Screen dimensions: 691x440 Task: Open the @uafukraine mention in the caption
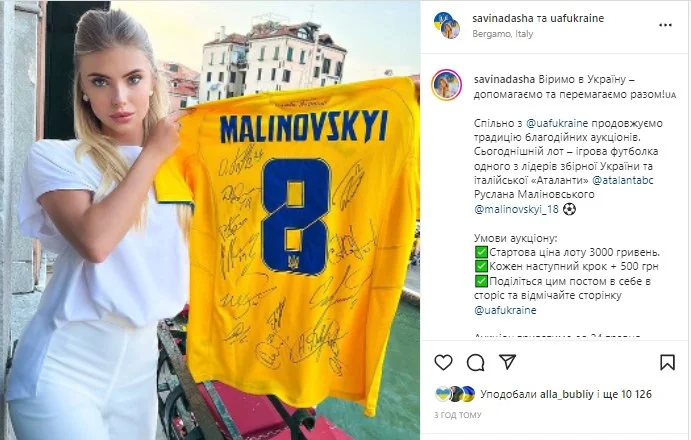(x=557, y=123)
